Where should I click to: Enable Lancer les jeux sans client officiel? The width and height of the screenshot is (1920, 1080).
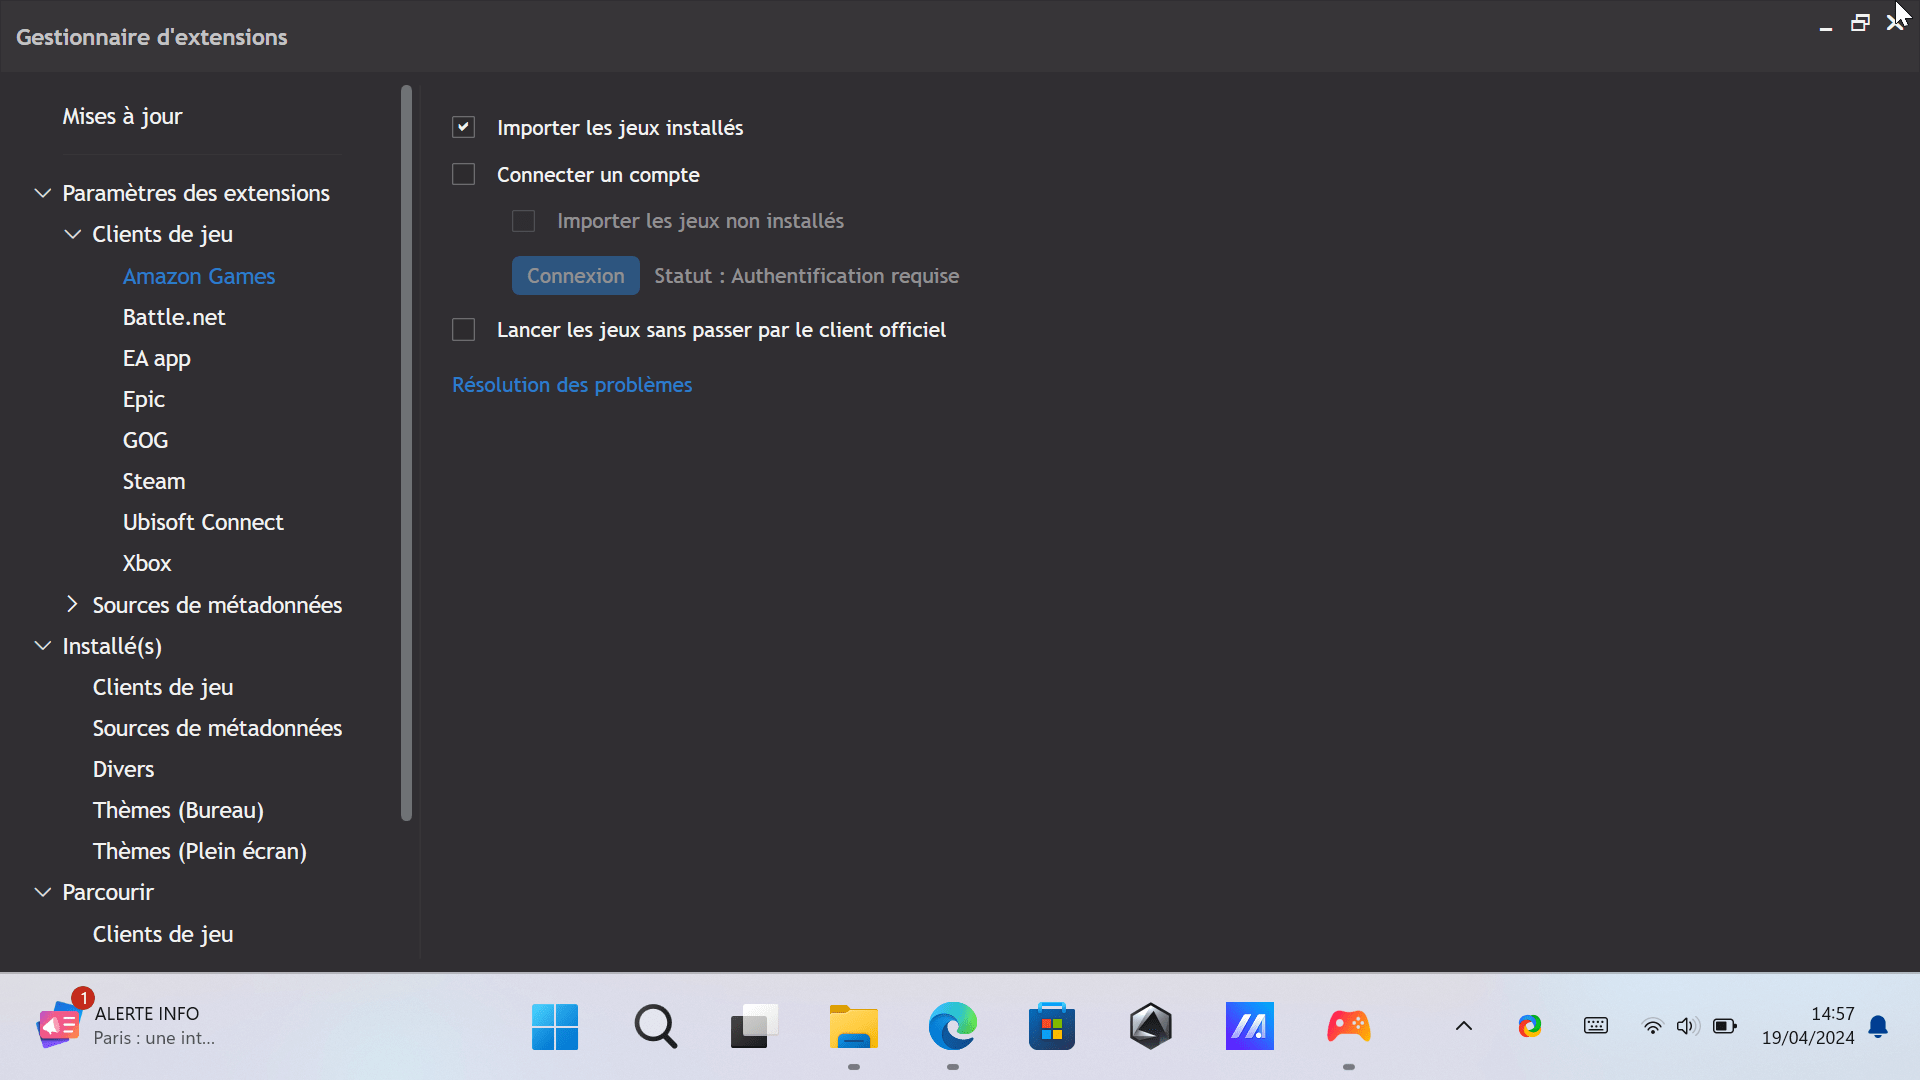463,330
